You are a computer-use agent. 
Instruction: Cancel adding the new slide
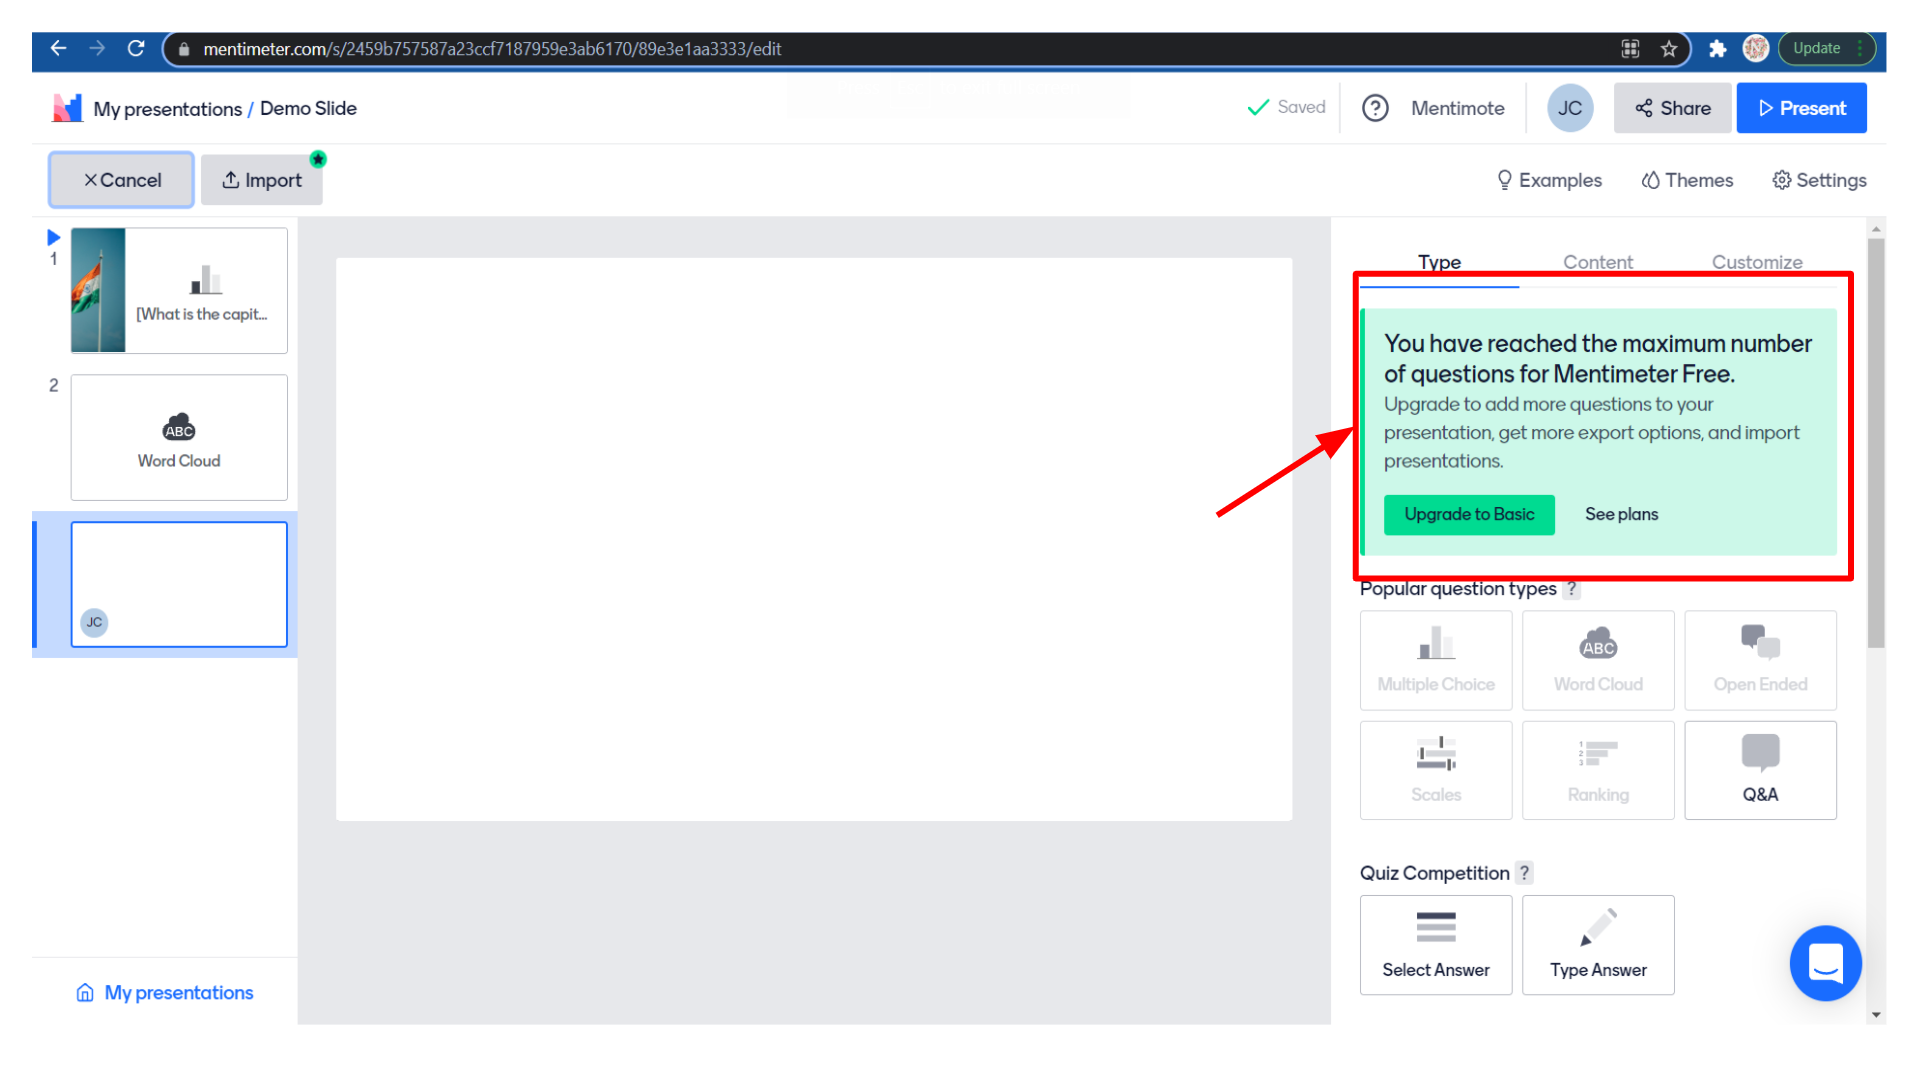[x=121, y=180]
